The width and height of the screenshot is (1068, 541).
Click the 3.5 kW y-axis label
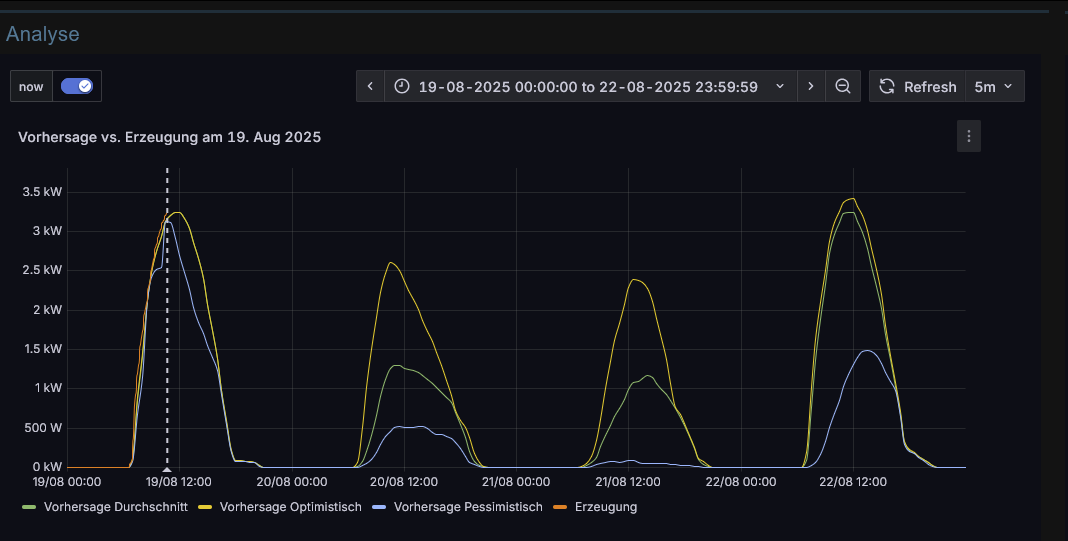point(42,191)
